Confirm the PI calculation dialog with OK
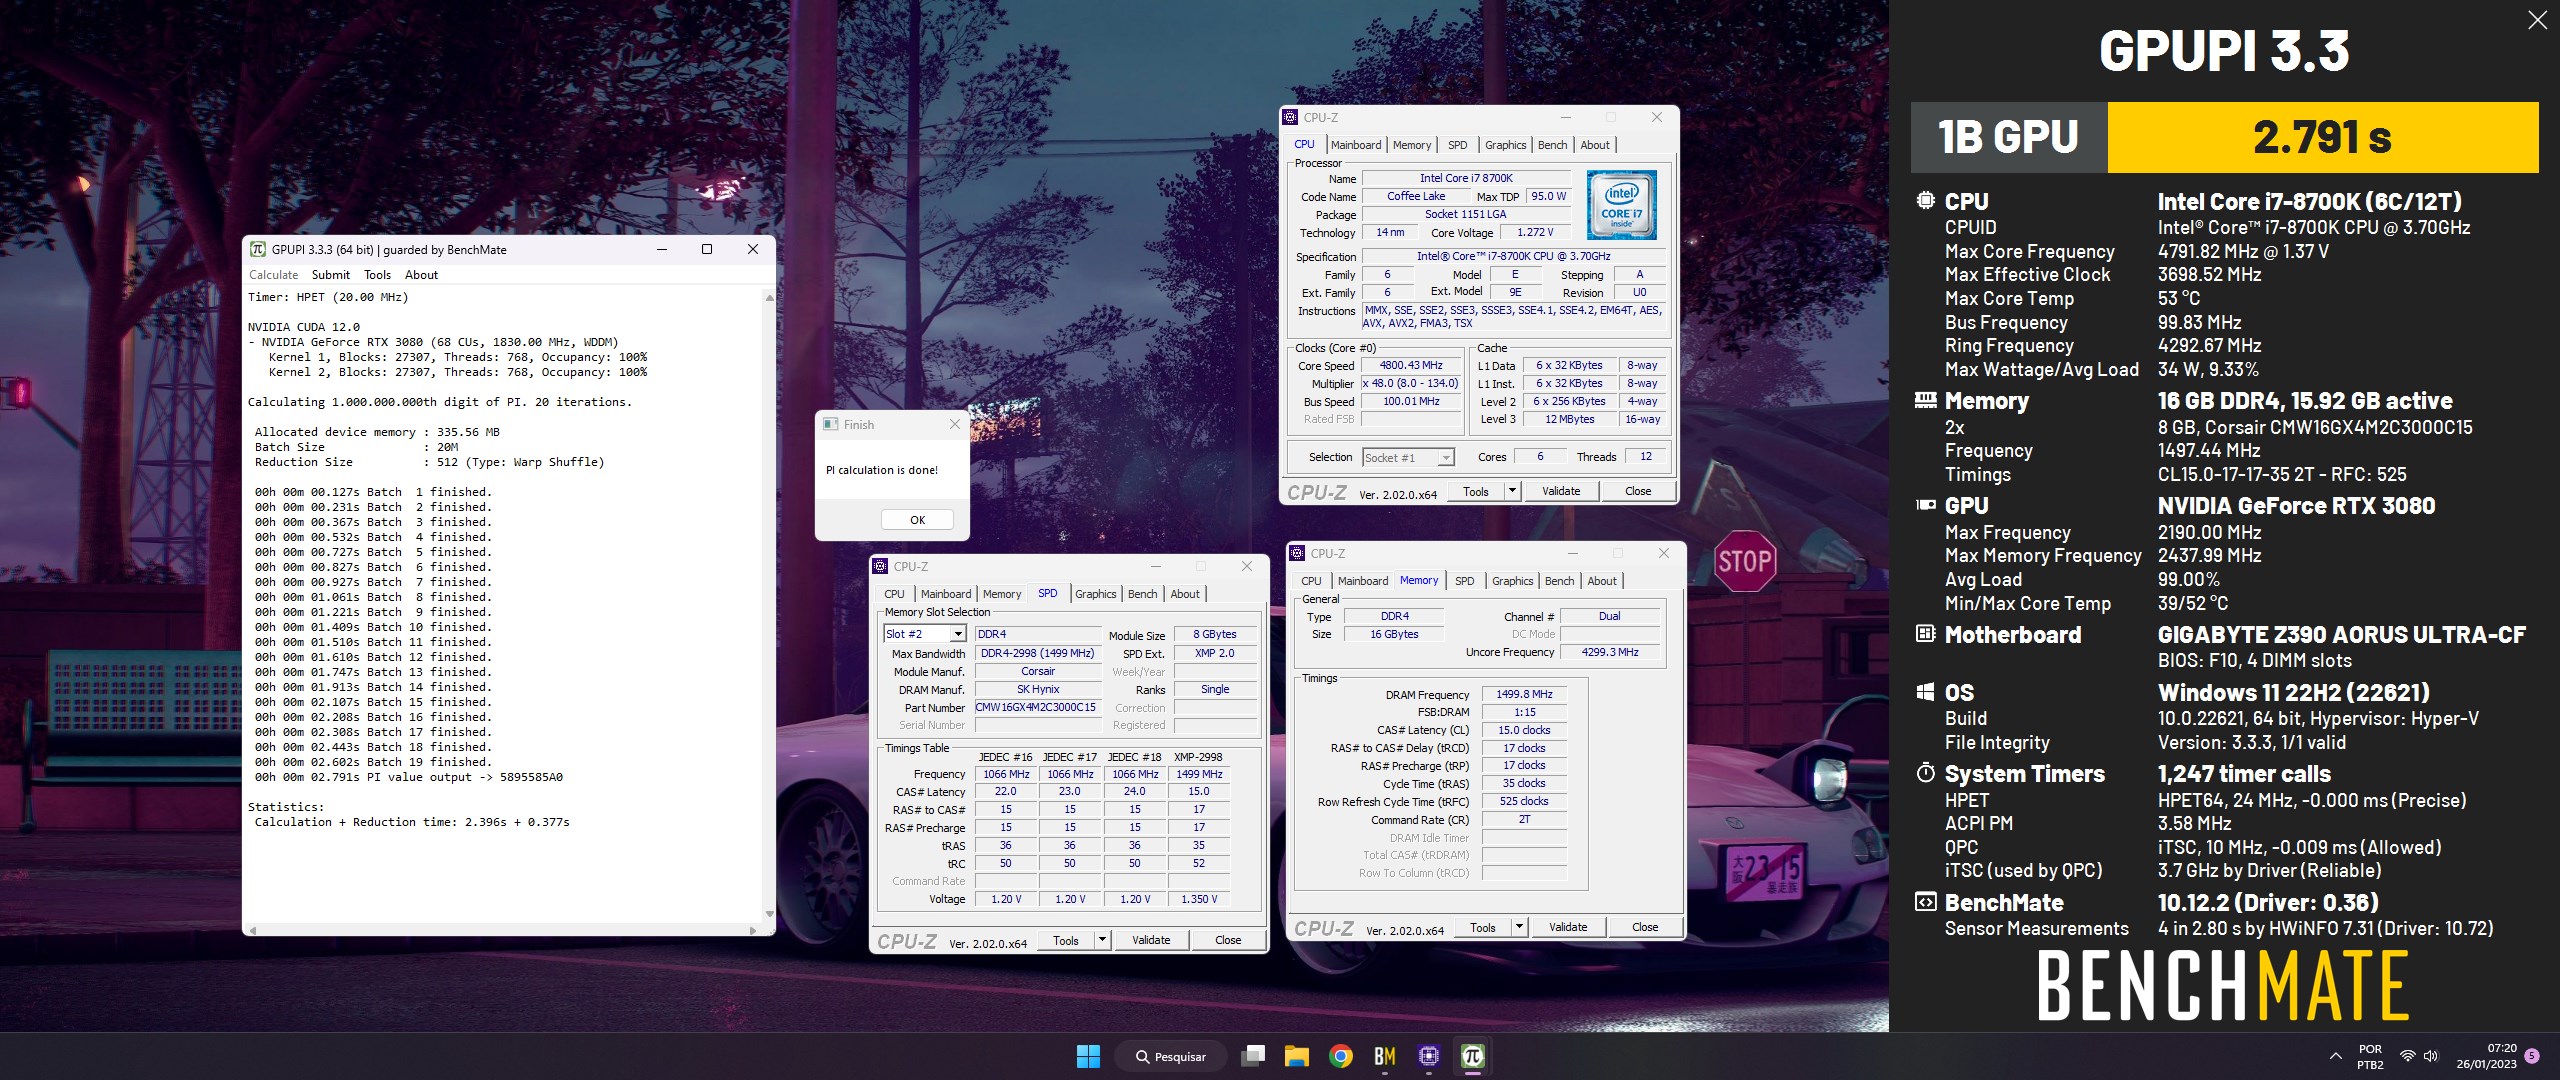Viewport: 2560px width, 1080px height. coord(917,520)
